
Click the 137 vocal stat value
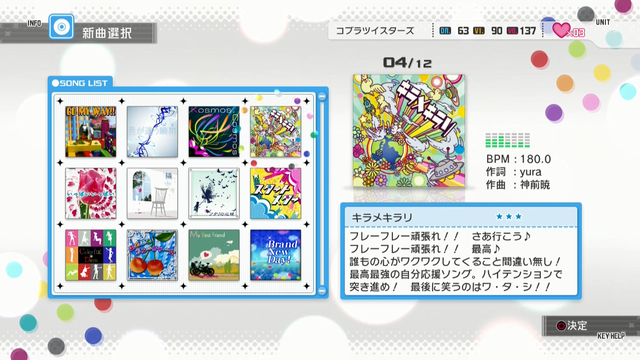point(528,31)
